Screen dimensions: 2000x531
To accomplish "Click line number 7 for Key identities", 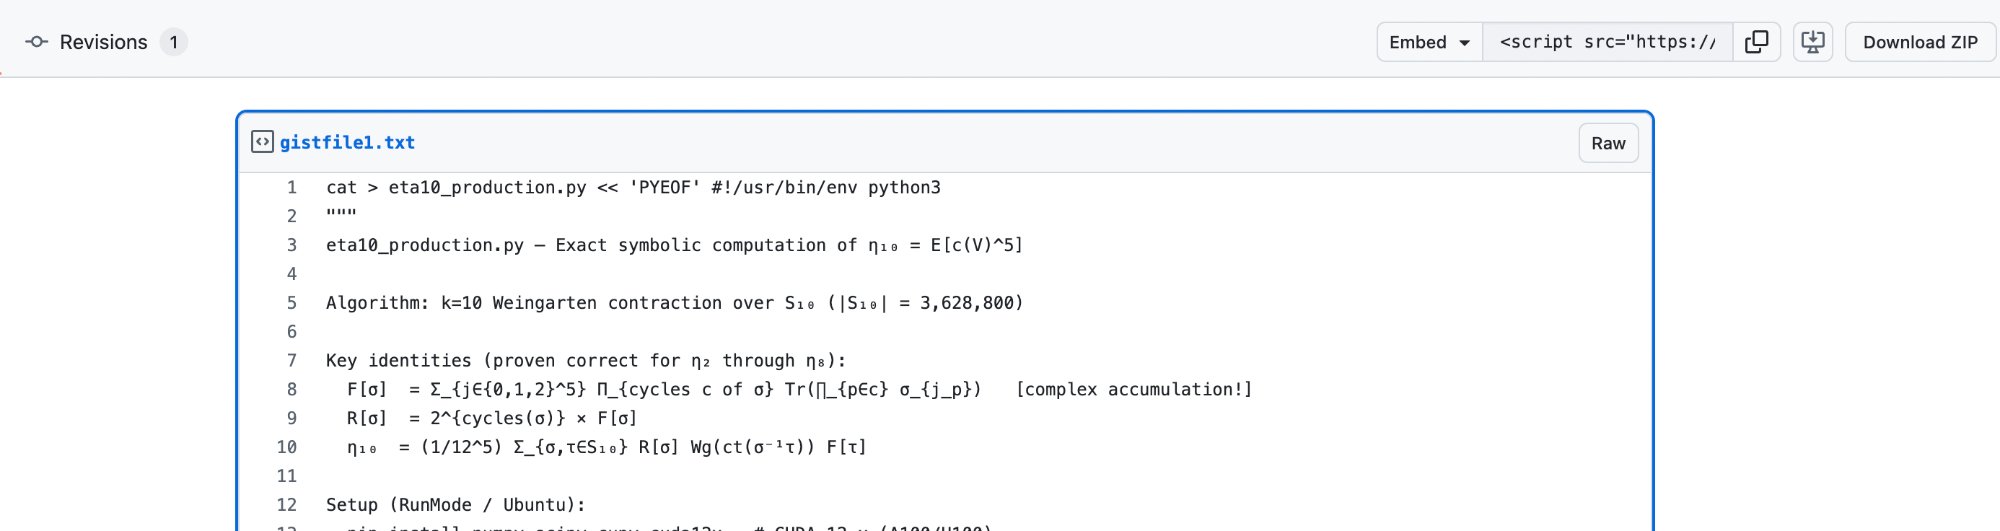I will 292,361.
